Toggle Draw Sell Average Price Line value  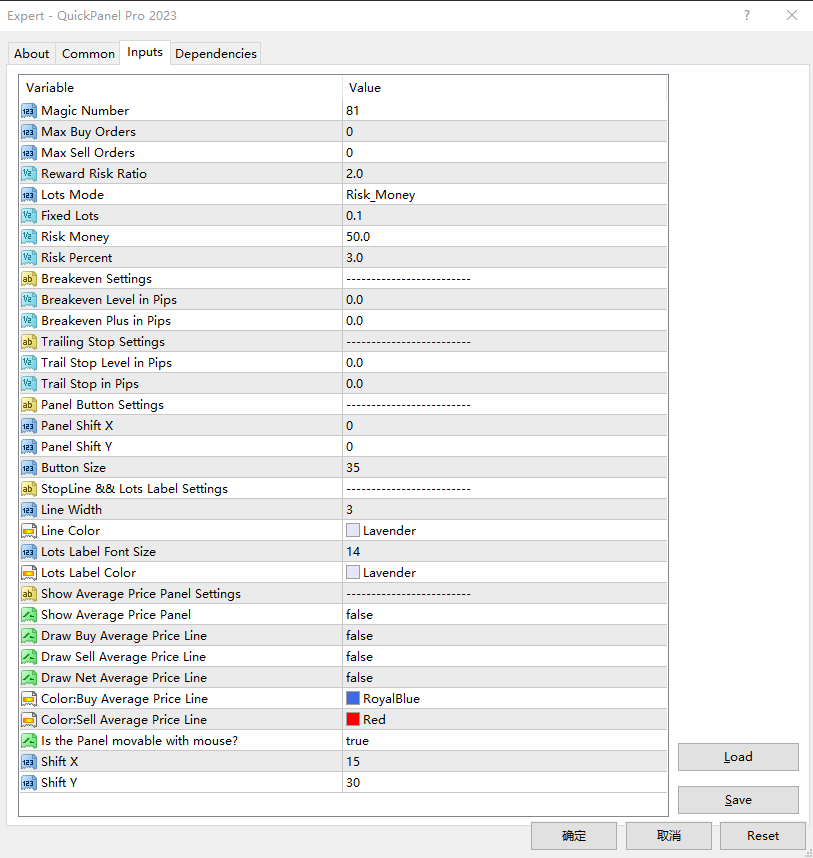[x=504, y=657]
